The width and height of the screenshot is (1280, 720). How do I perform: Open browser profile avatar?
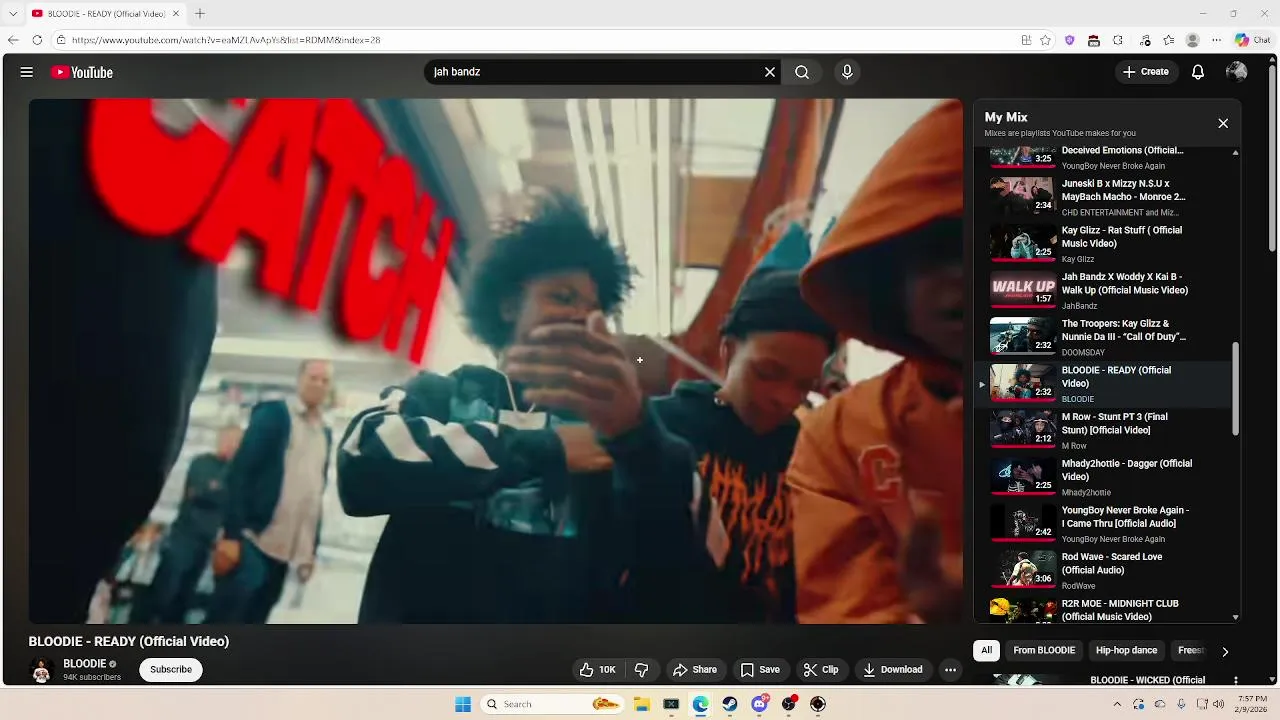(x=1192, y=40)
